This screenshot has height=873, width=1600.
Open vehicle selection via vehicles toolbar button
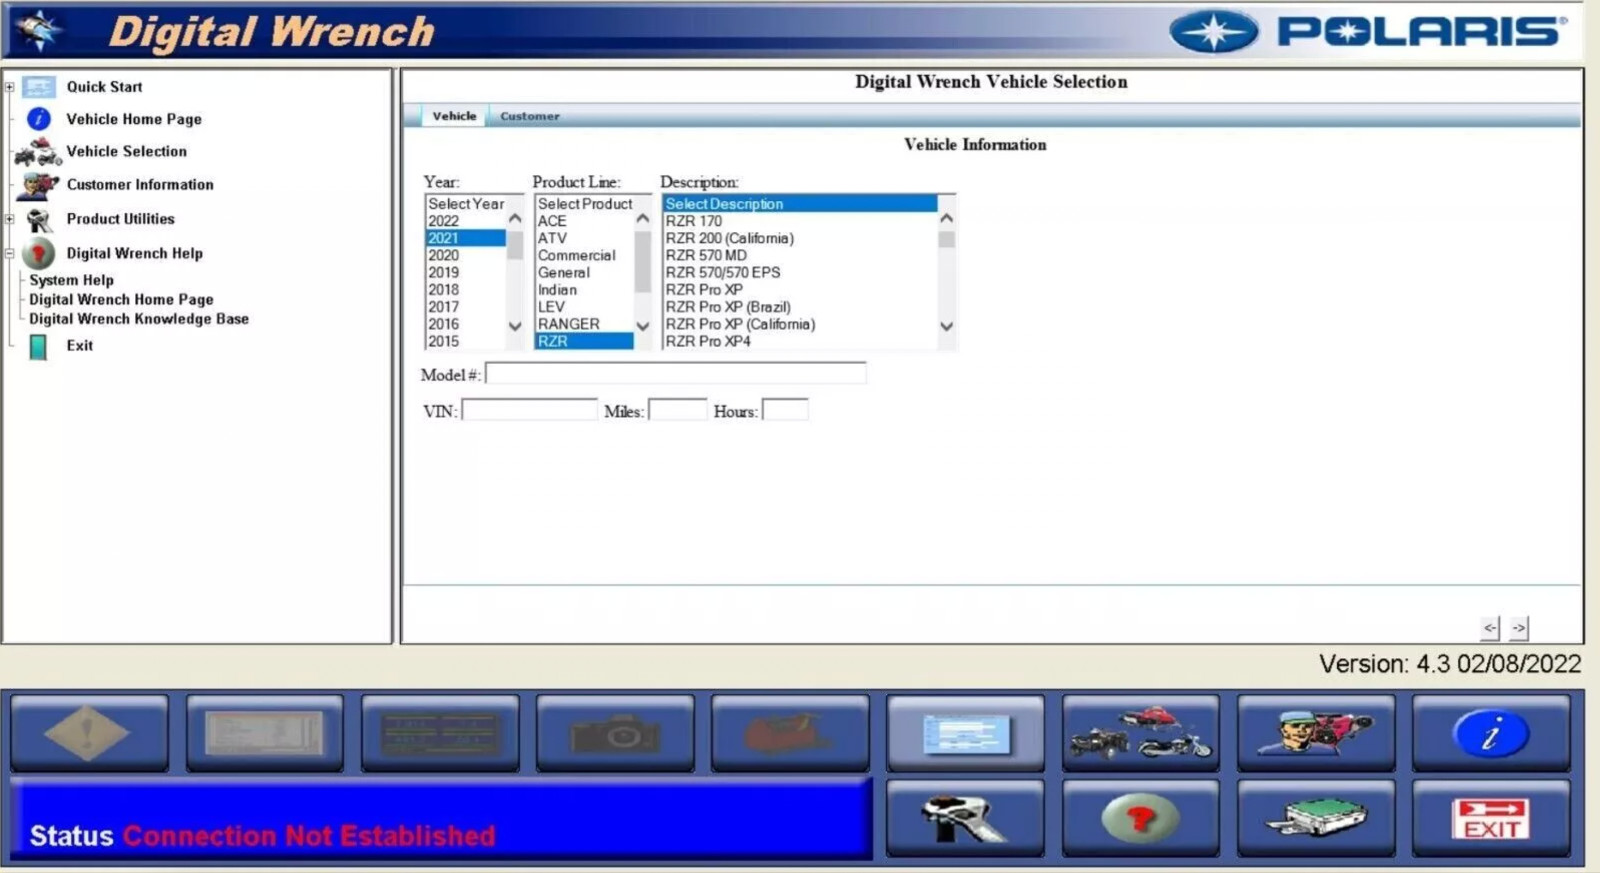click(1140, 733)
